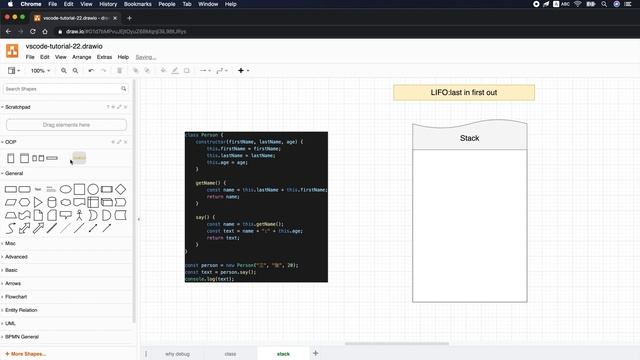The width and height of the screenshot is (640, 360).
Task: Add a new page with plus button
Action: tap(316, 353)
